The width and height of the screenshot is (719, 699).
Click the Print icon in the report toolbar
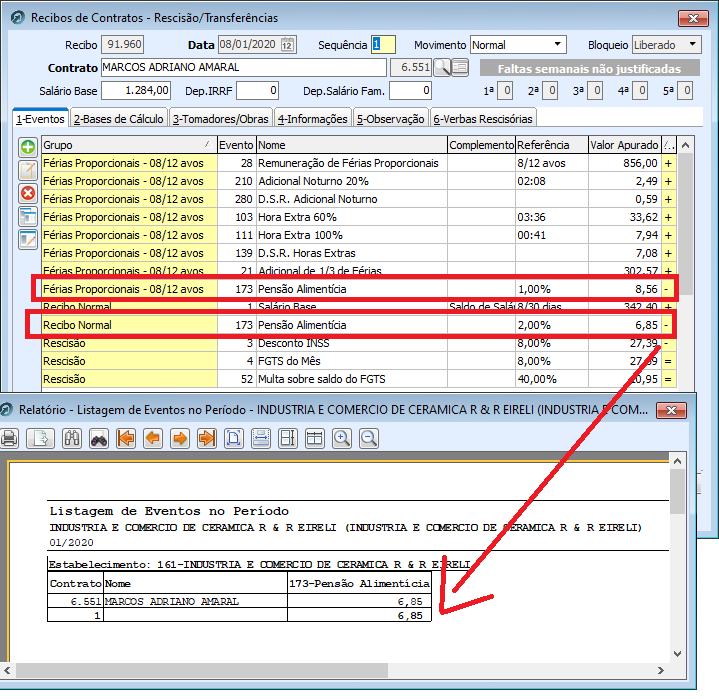point(9,438)
